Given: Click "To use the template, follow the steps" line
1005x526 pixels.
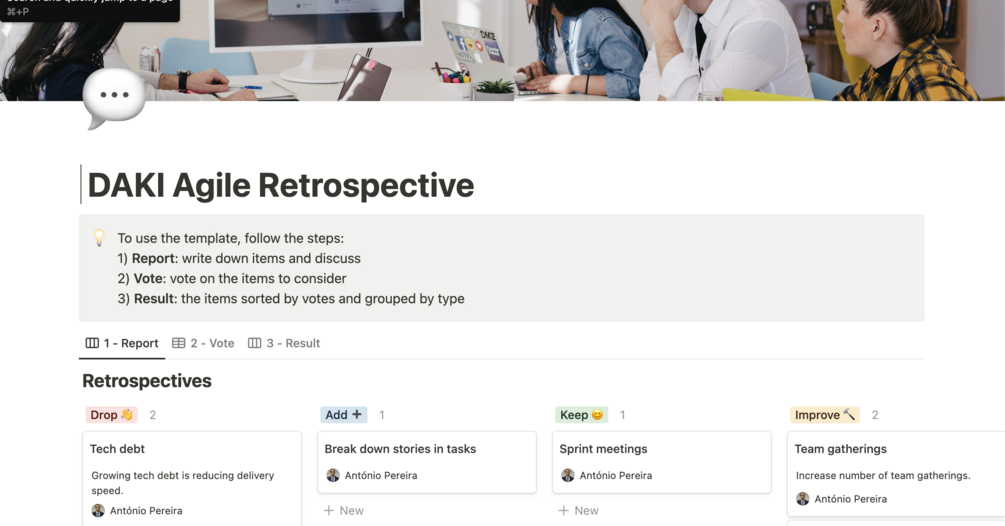Looking at the screenshot, I should click(231, 238).
